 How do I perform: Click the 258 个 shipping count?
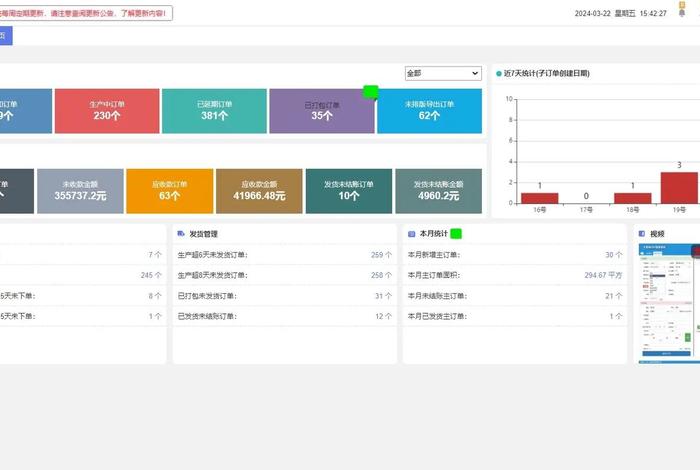pos(381,275)
